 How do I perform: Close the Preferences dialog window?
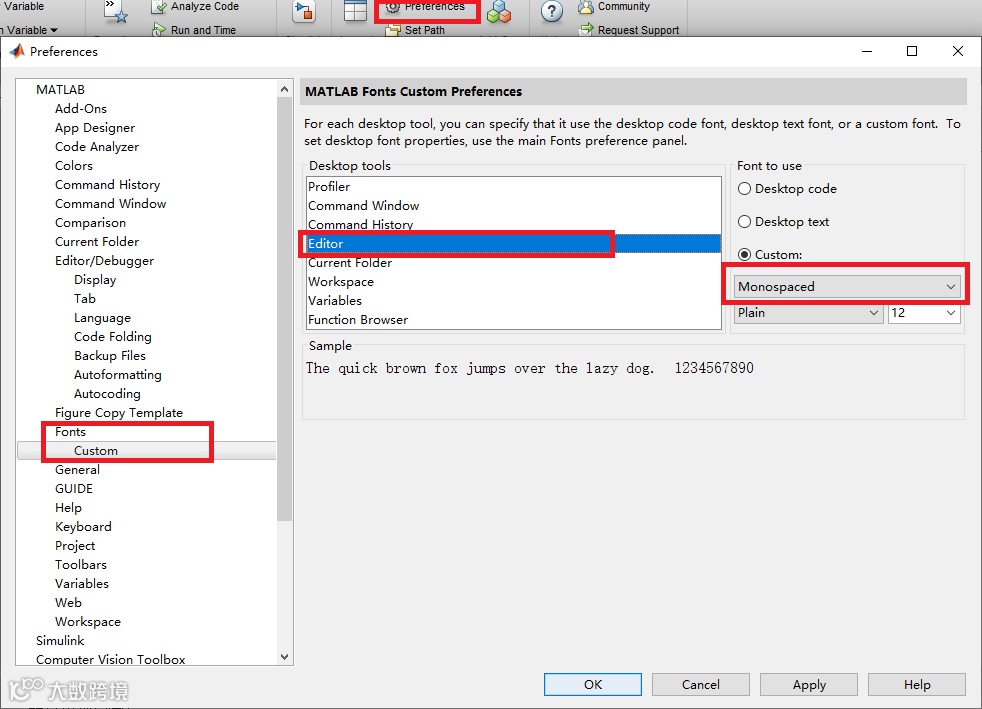coord(958,51)
